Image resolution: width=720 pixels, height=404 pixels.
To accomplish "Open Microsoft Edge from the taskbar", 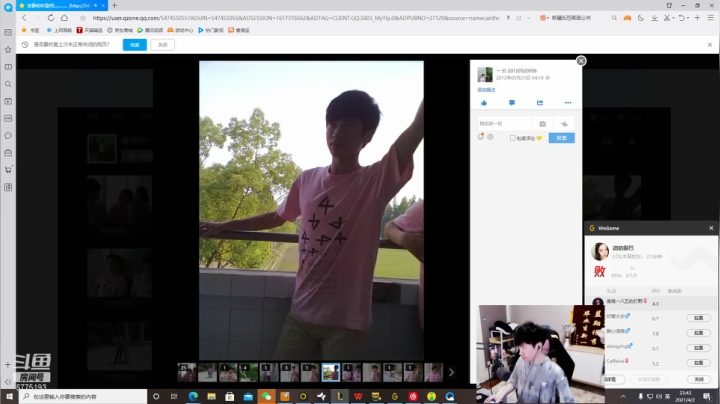I will (x=193, y=396).
